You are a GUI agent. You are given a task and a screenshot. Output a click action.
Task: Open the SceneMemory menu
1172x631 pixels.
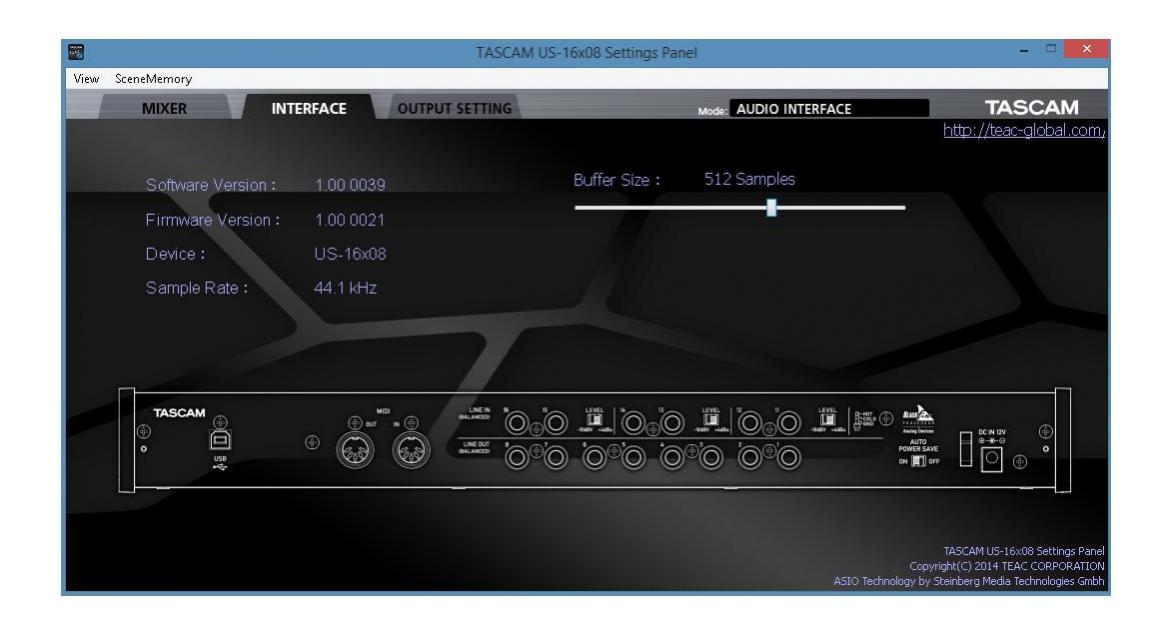pyautogui.click(x=154, y=78)
